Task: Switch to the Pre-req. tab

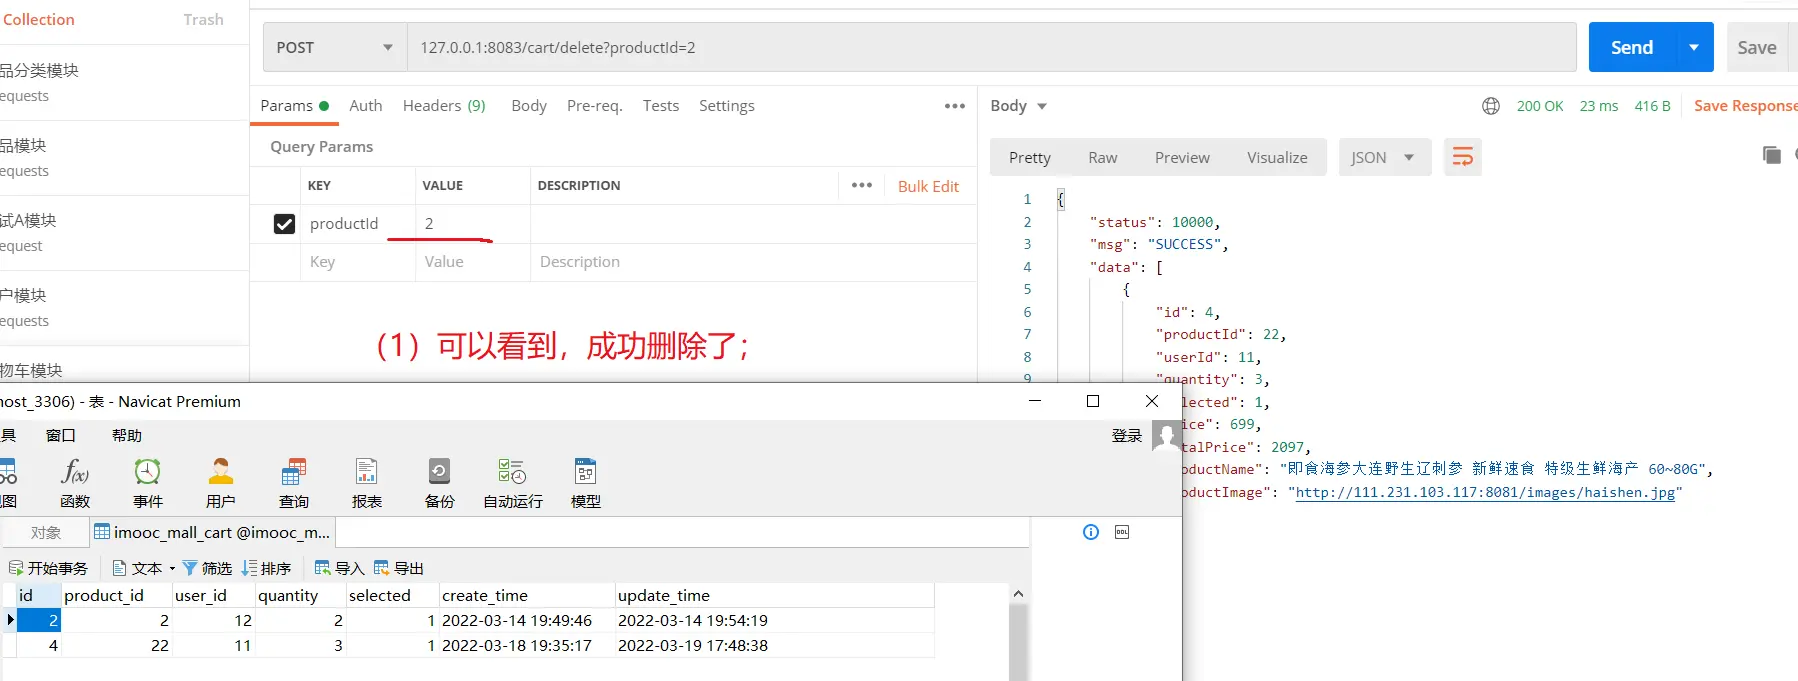Action: point(594,106)
